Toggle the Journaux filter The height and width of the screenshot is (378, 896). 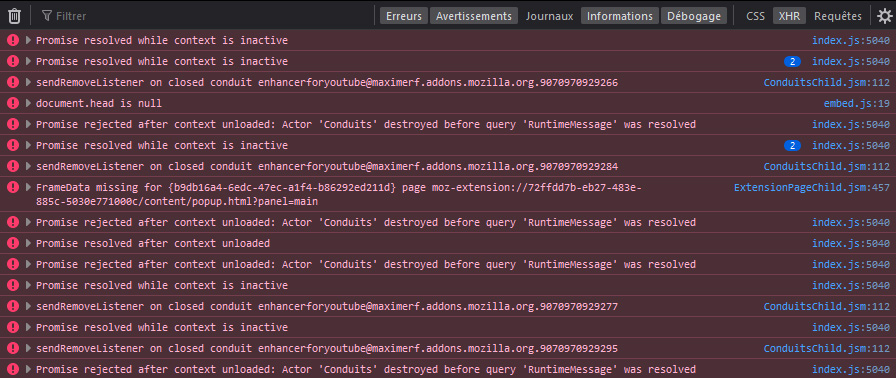pos(549,16)
